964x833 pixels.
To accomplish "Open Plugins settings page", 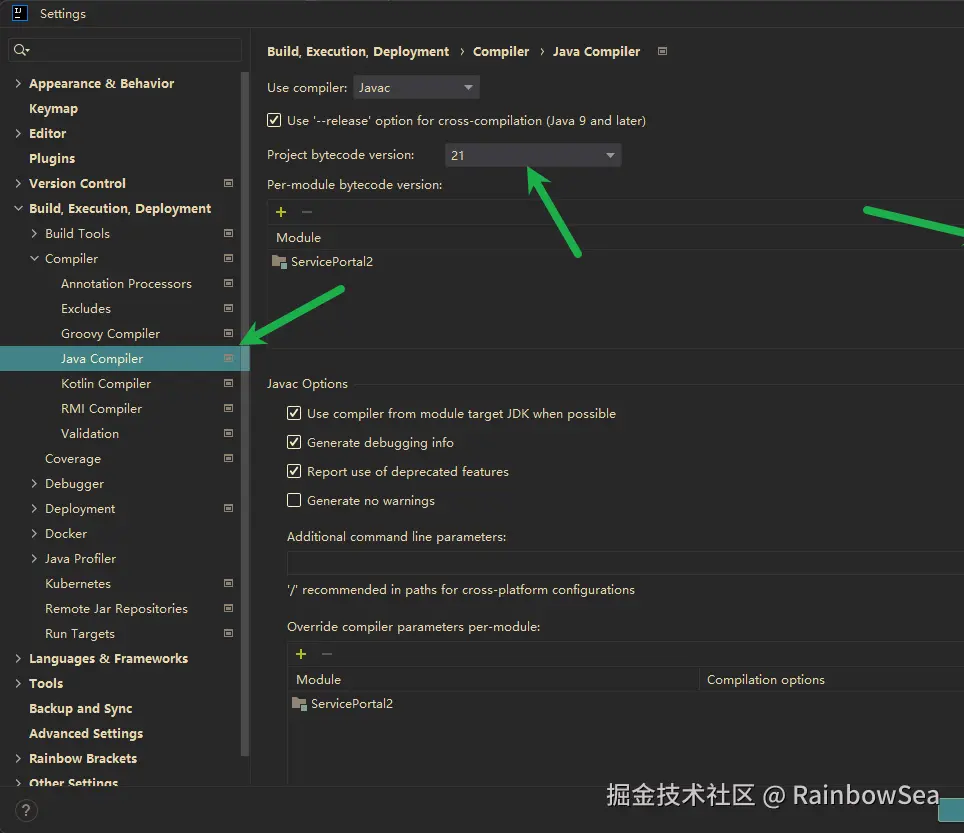I will click(52, 158).
